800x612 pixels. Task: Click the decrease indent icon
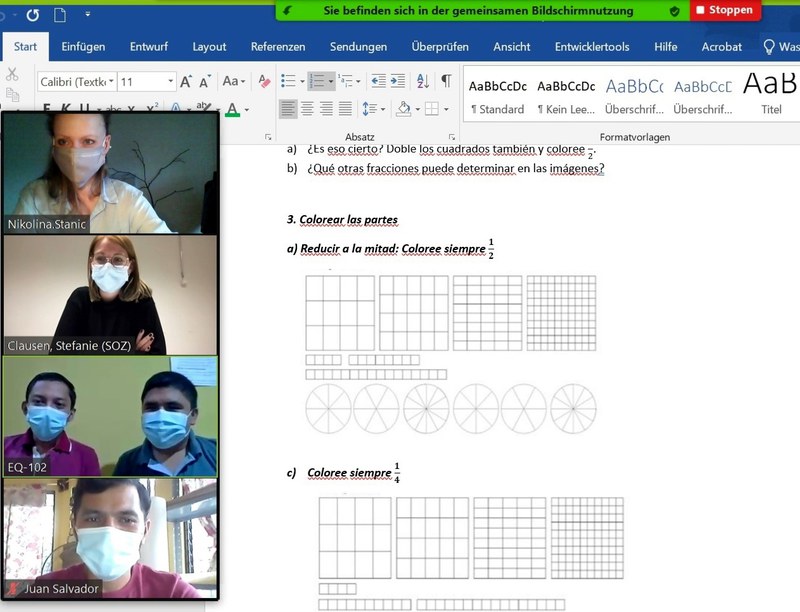[x=377, y=81]
